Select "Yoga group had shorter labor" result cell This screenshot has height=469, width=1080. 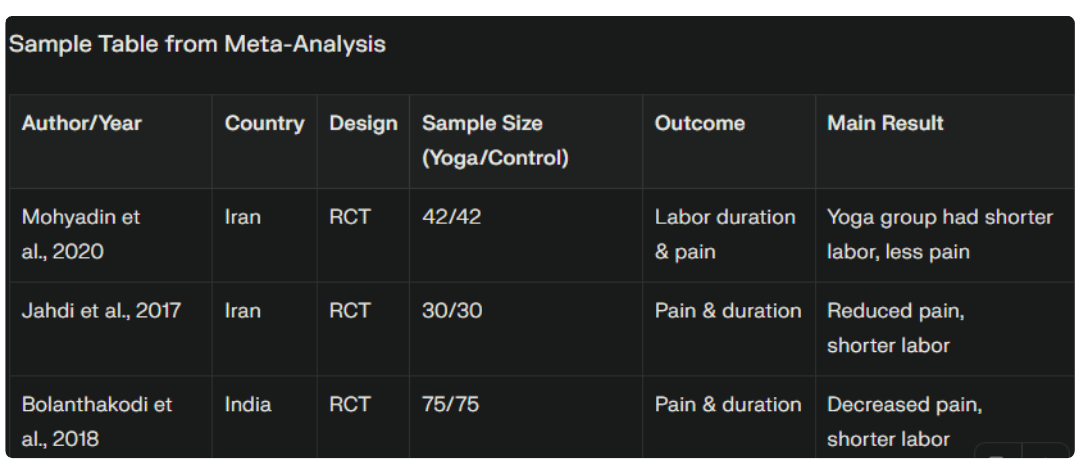(x=939, y=234)
